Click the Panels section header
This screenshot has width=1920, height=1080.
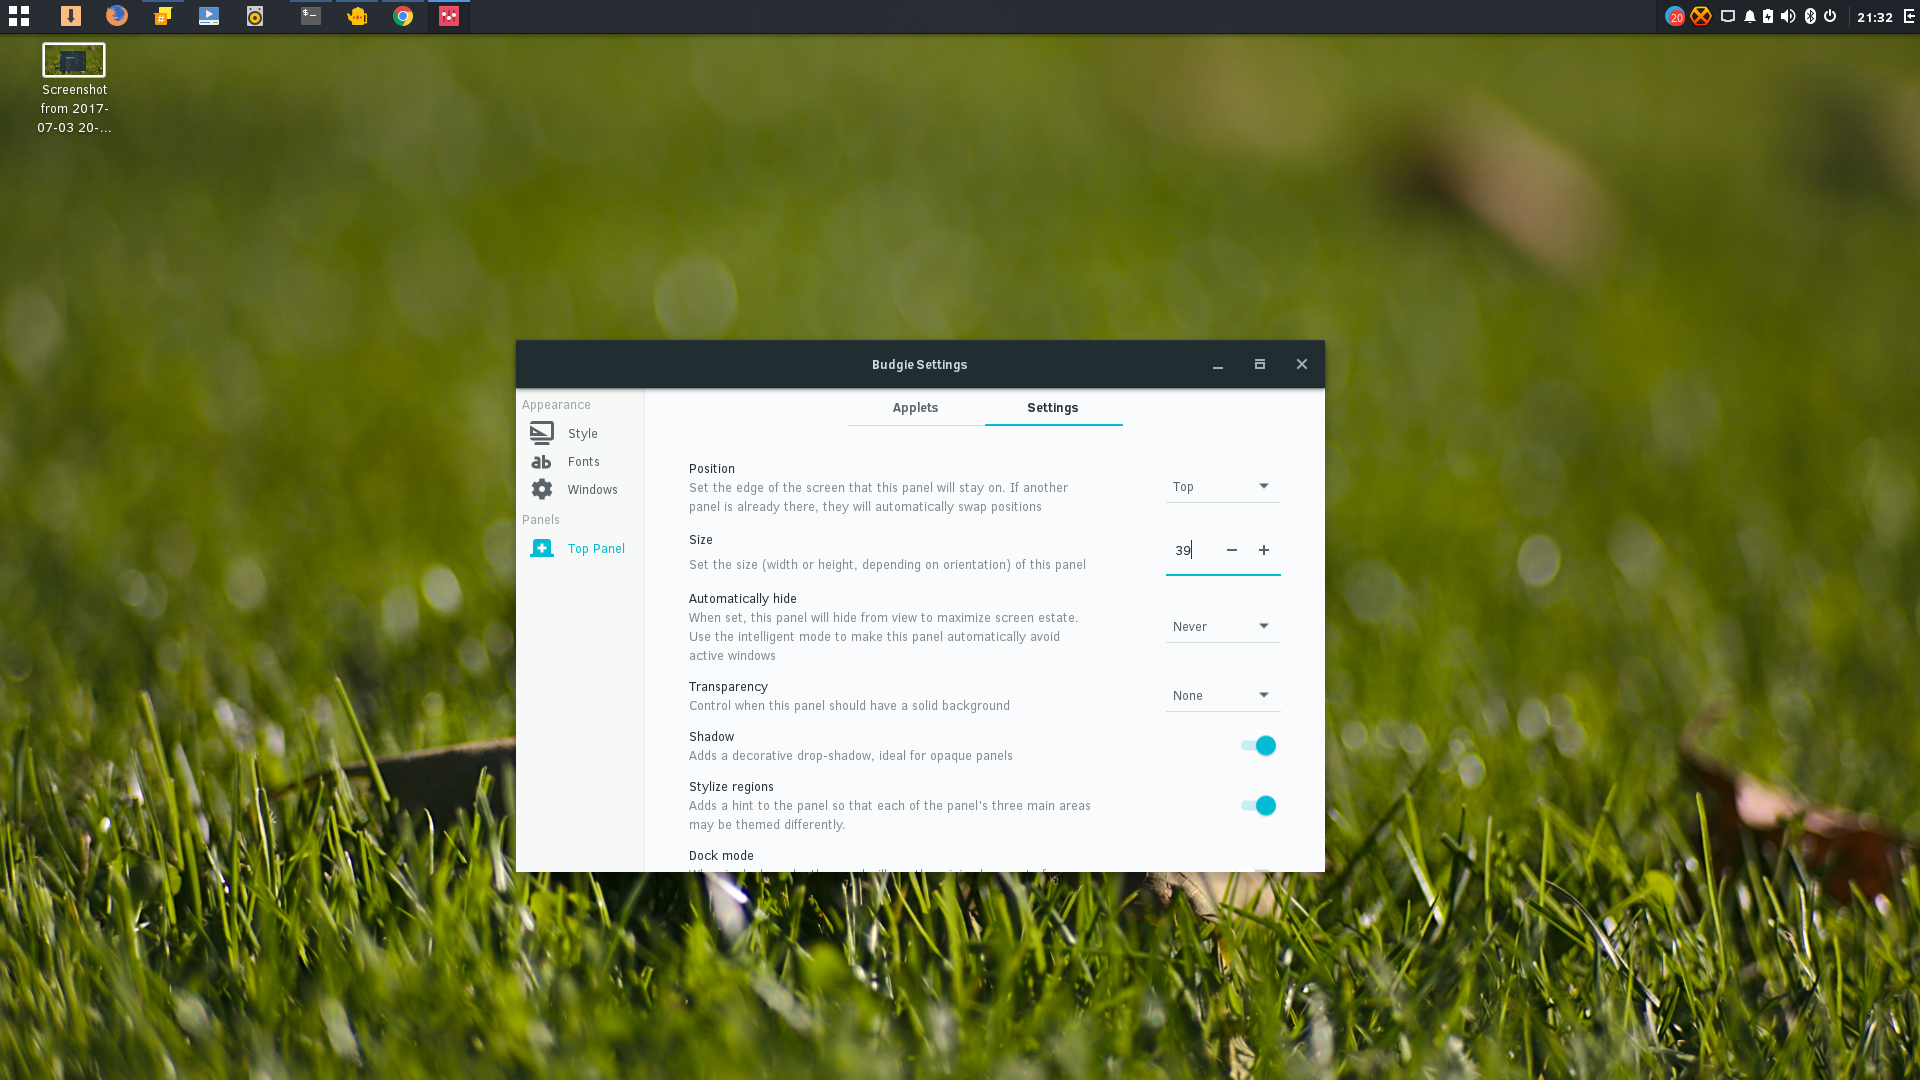541,519
